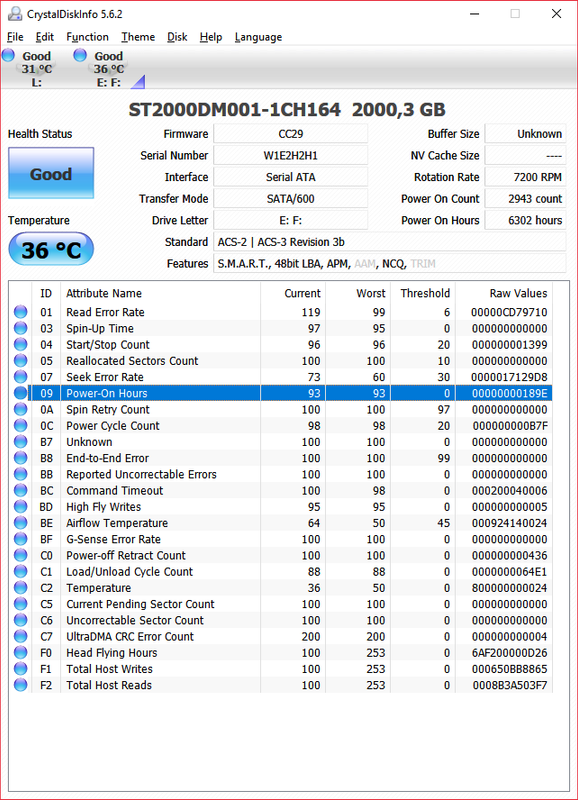Click status orb of UltraDMA CRC Error Count row
This screenshot has width=578, height=800.
(x=20, y=636)
